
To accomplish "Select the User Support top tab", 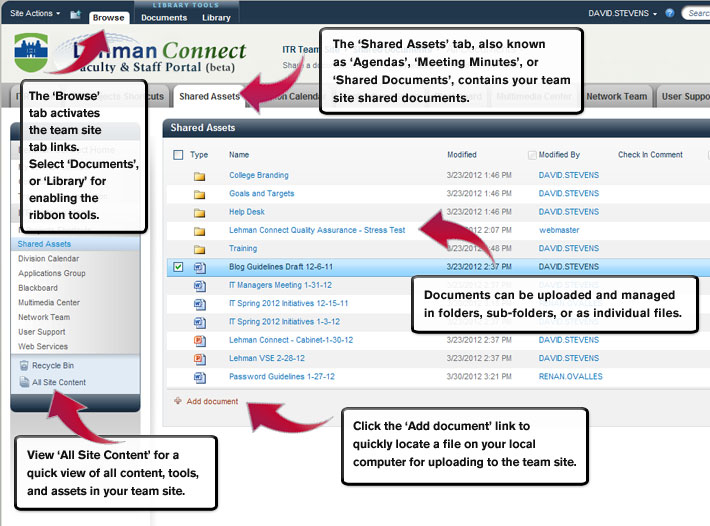I will (x=683, y=96).
